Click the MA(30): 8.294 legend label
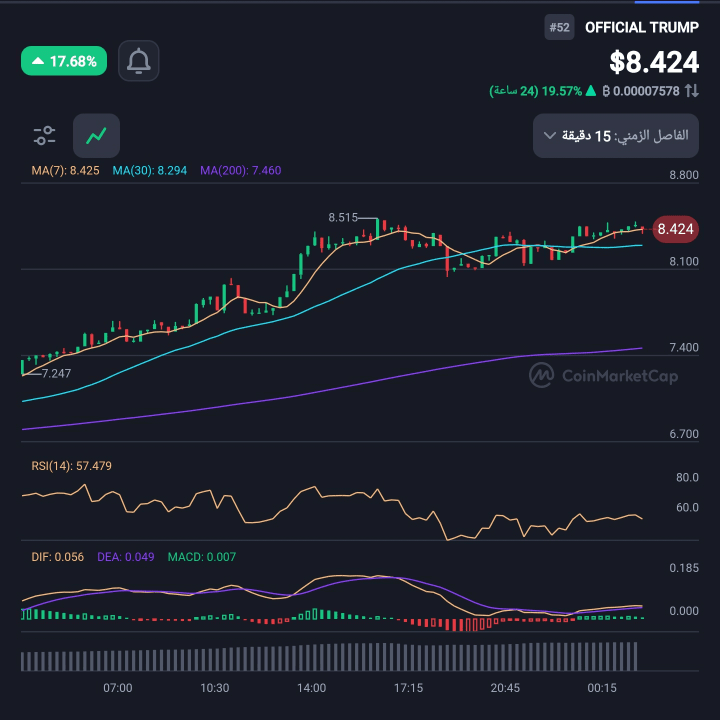 tap(150, 170)
